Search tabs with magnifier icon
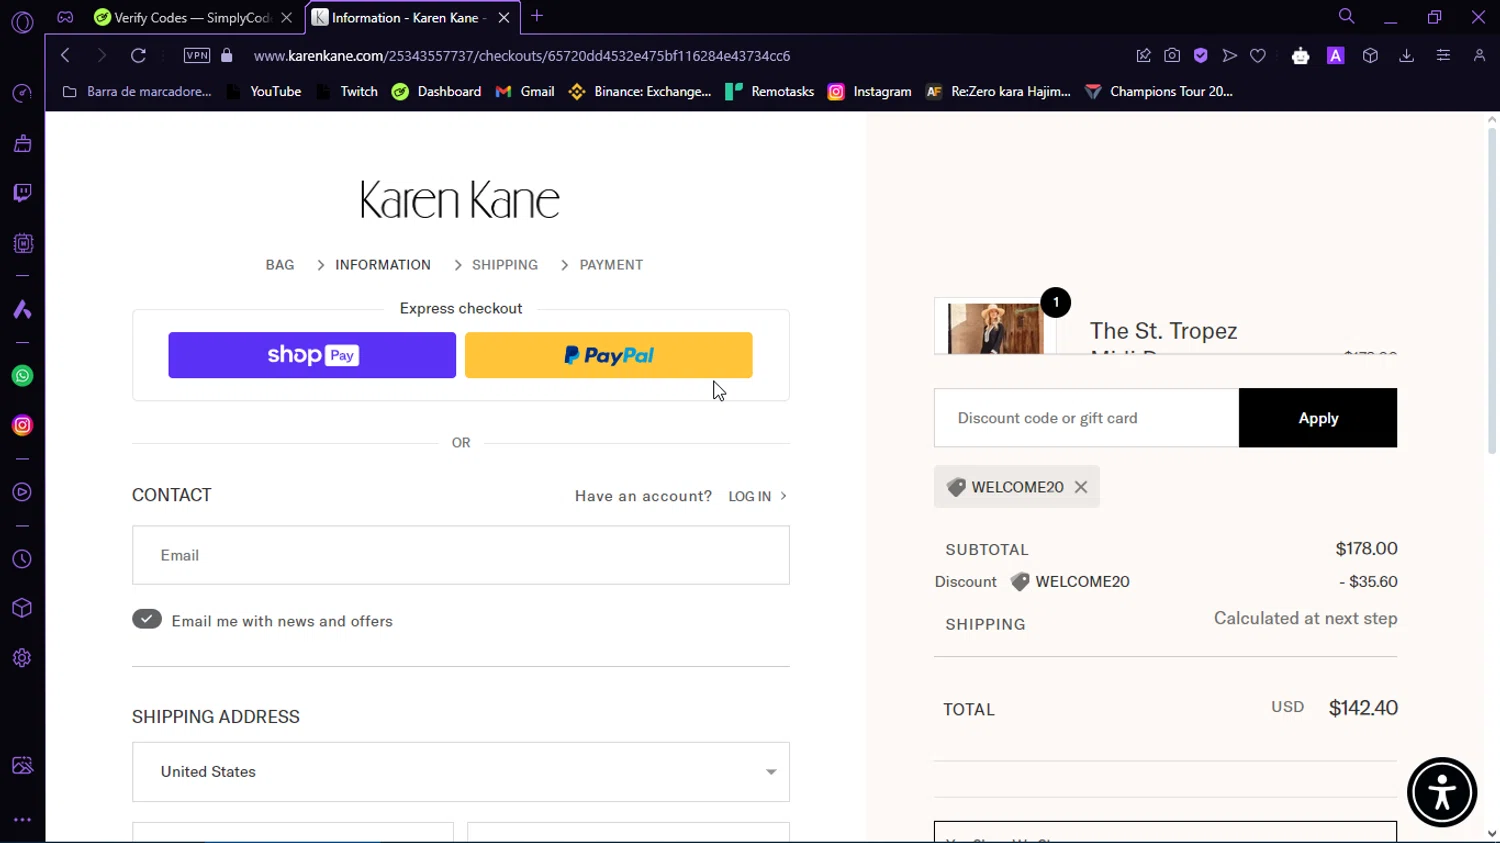1500x843 pixels. (1347, 16)
